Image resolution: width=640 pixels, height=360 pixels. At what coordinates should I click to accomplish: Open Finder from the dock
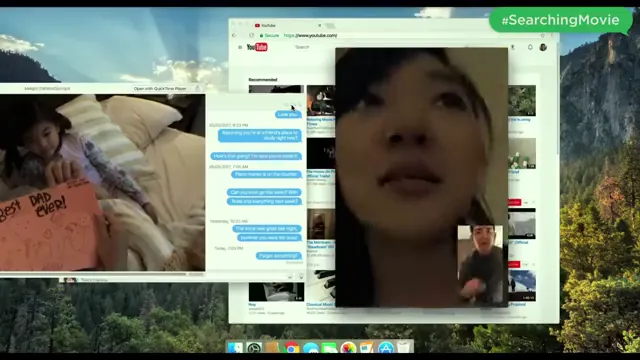click(x=235, y=348)
